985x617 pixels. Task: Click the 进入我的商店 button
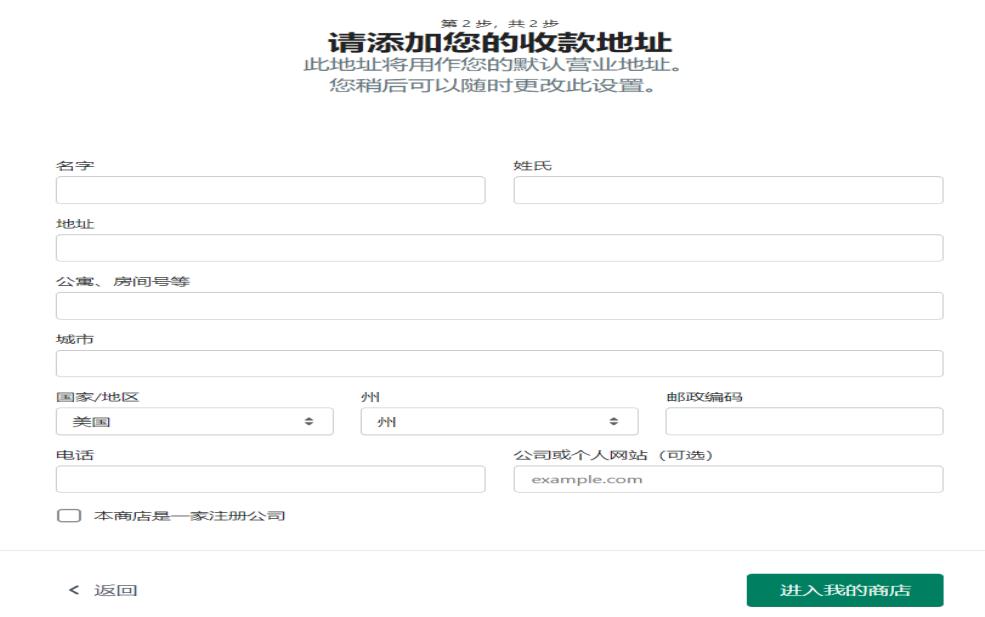click(845, 590)
